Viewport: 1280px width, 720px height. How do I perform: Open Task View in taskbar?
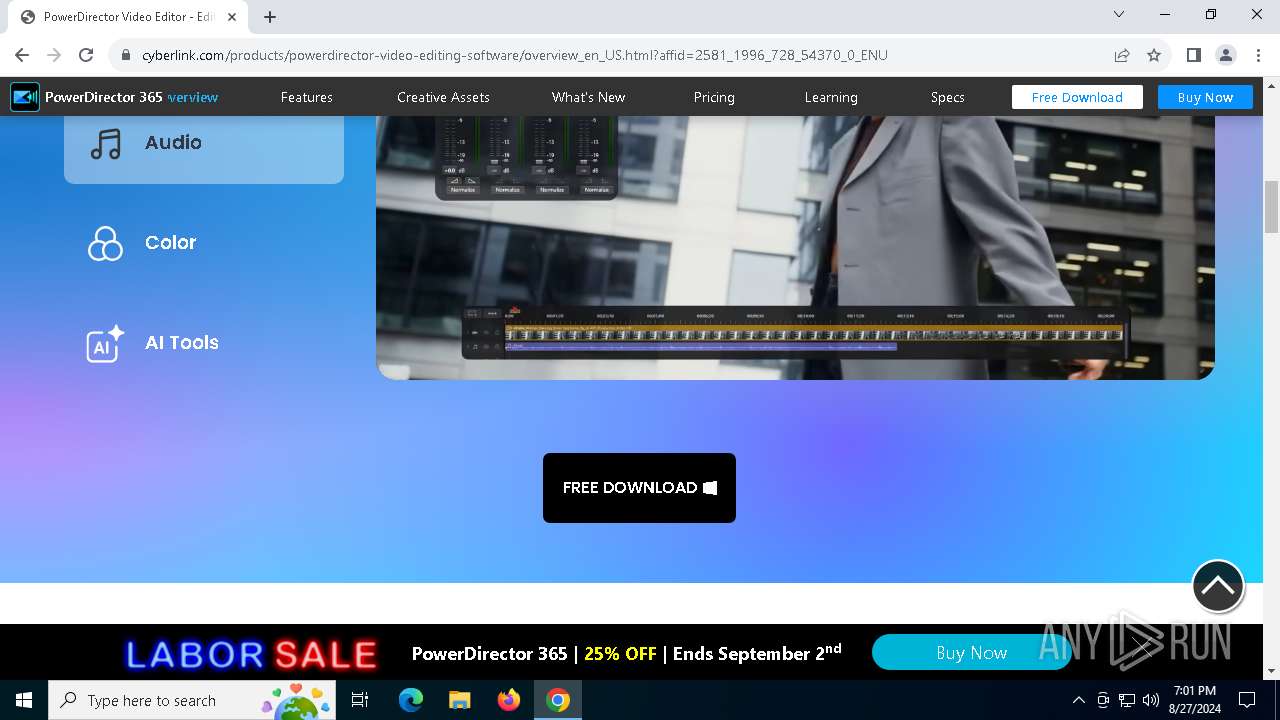(360, 700)
